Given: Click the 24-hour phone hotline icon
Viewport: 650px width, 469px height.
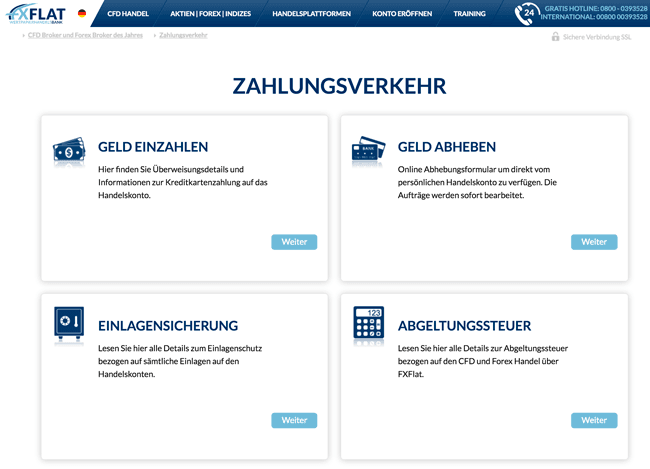Looking at the screenshot, I should 526,14.
